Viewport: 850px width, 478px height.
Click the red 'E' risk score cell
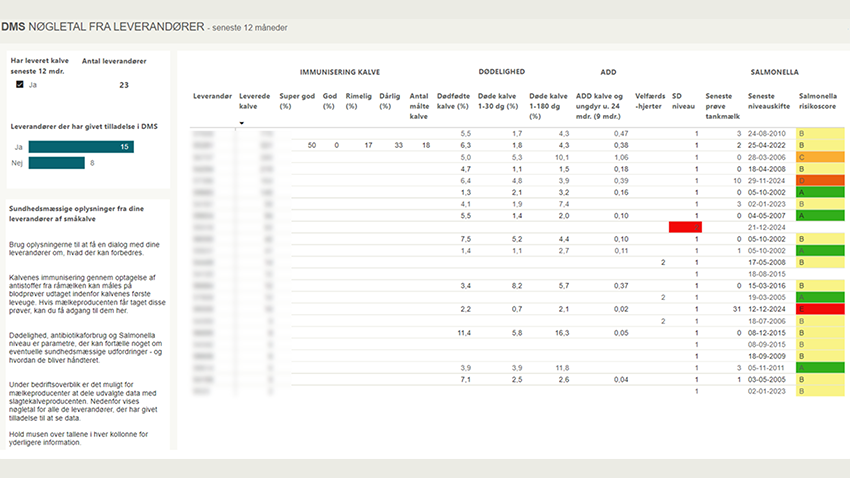(x=820, y=309)
